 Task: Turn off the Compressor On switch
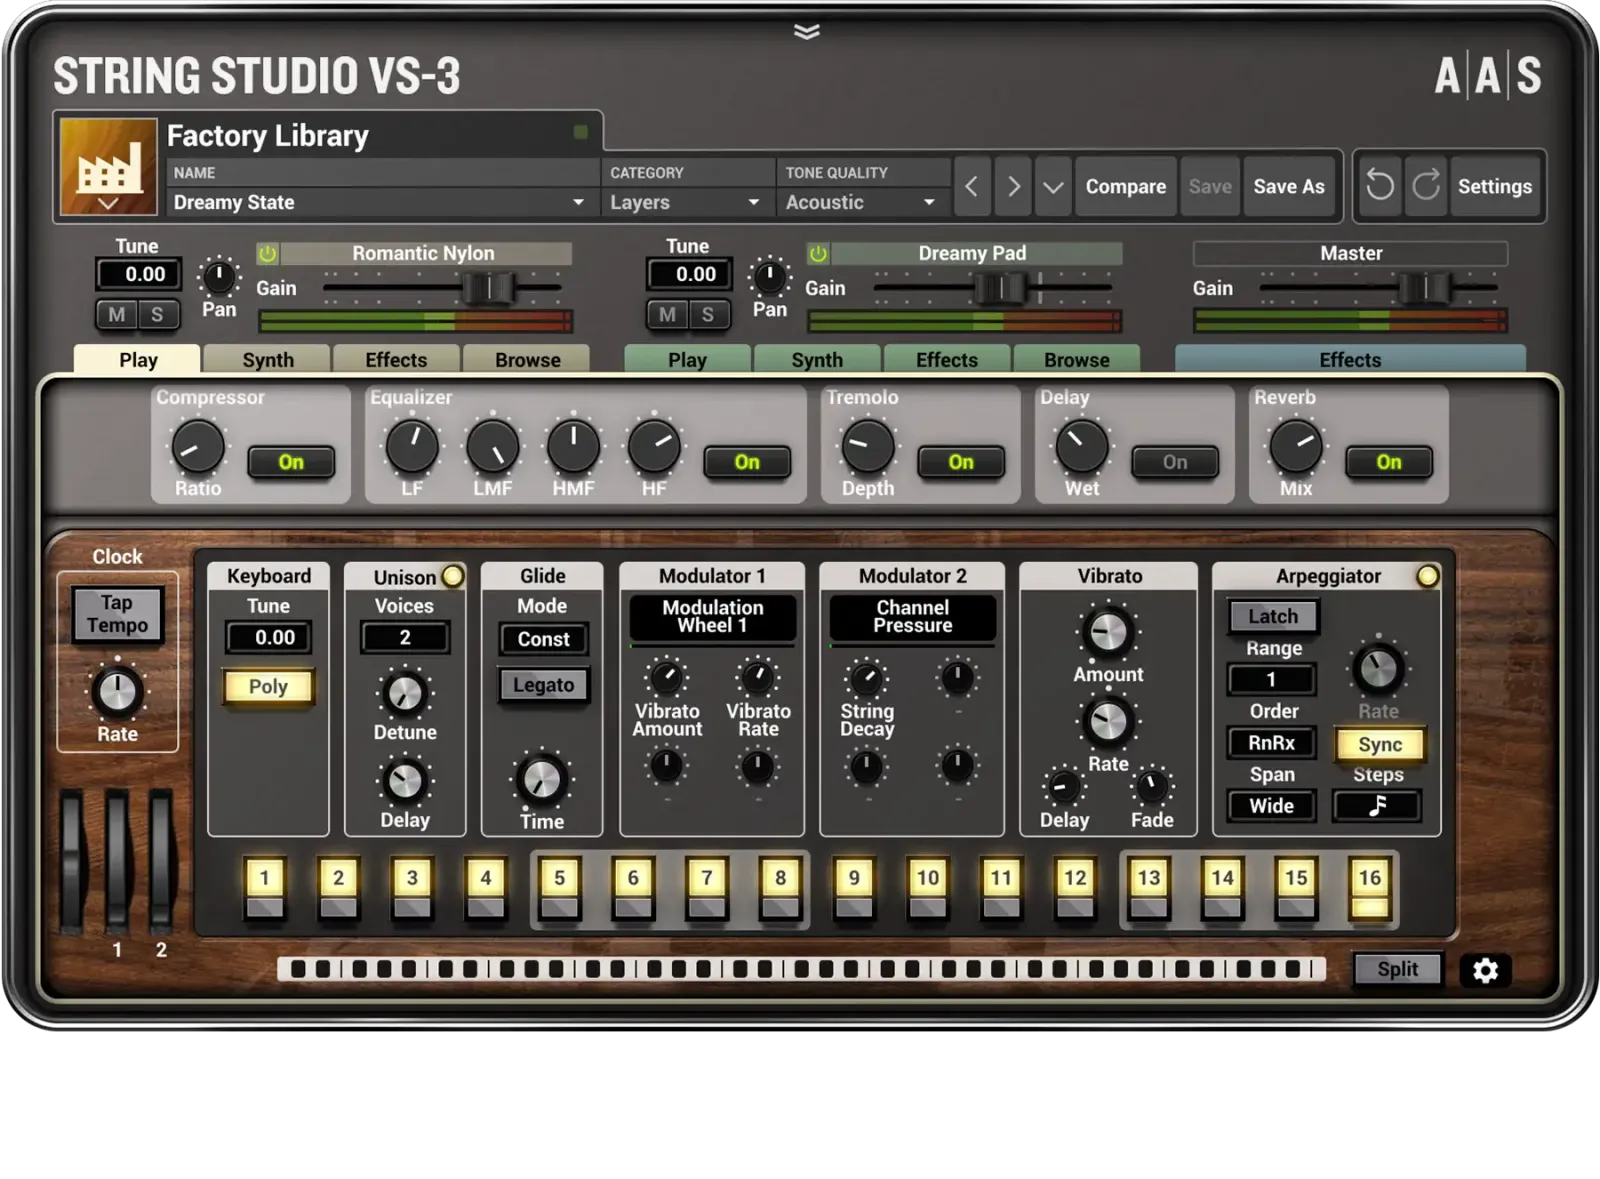coord(291,462)
